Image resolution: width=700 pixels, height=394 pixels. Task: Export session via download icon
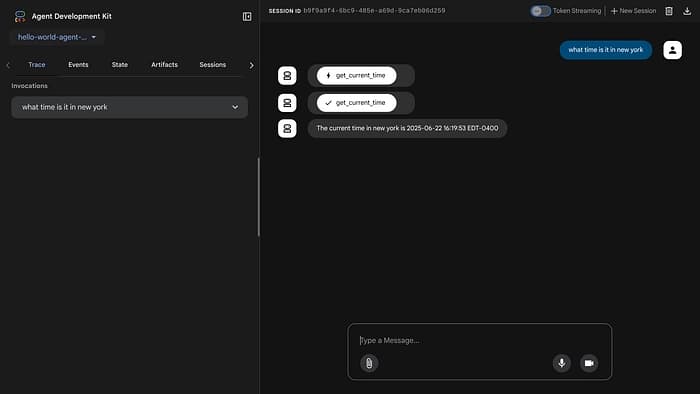click(x=687, y=11)
